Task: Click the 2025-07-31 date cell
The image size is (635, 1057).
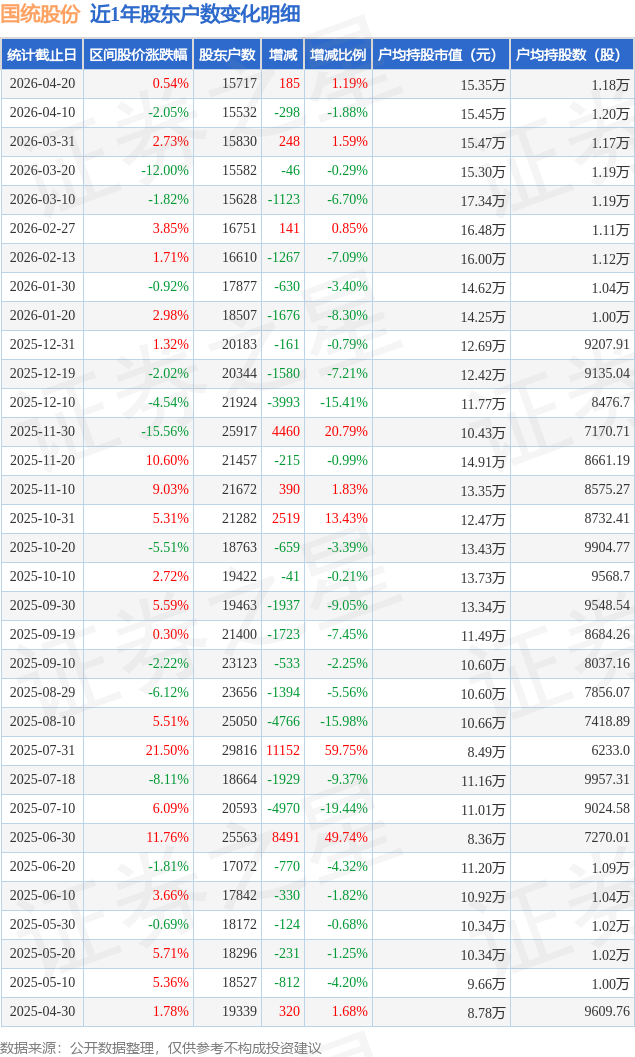Action: (x=42, y=751)
